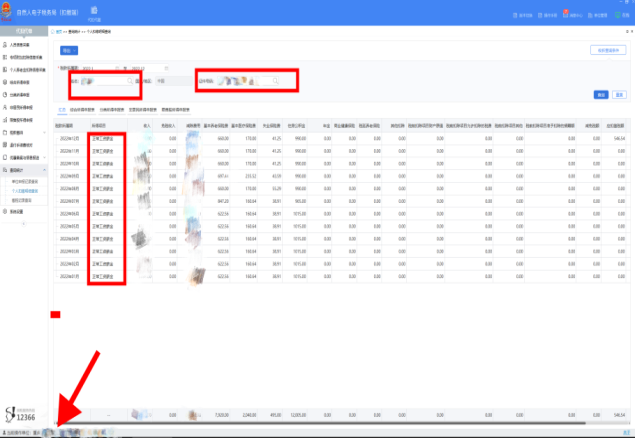Open calendar icon of start period date
Screen dimensions: 635x438
pyautogui.click(x=117, y=67)
